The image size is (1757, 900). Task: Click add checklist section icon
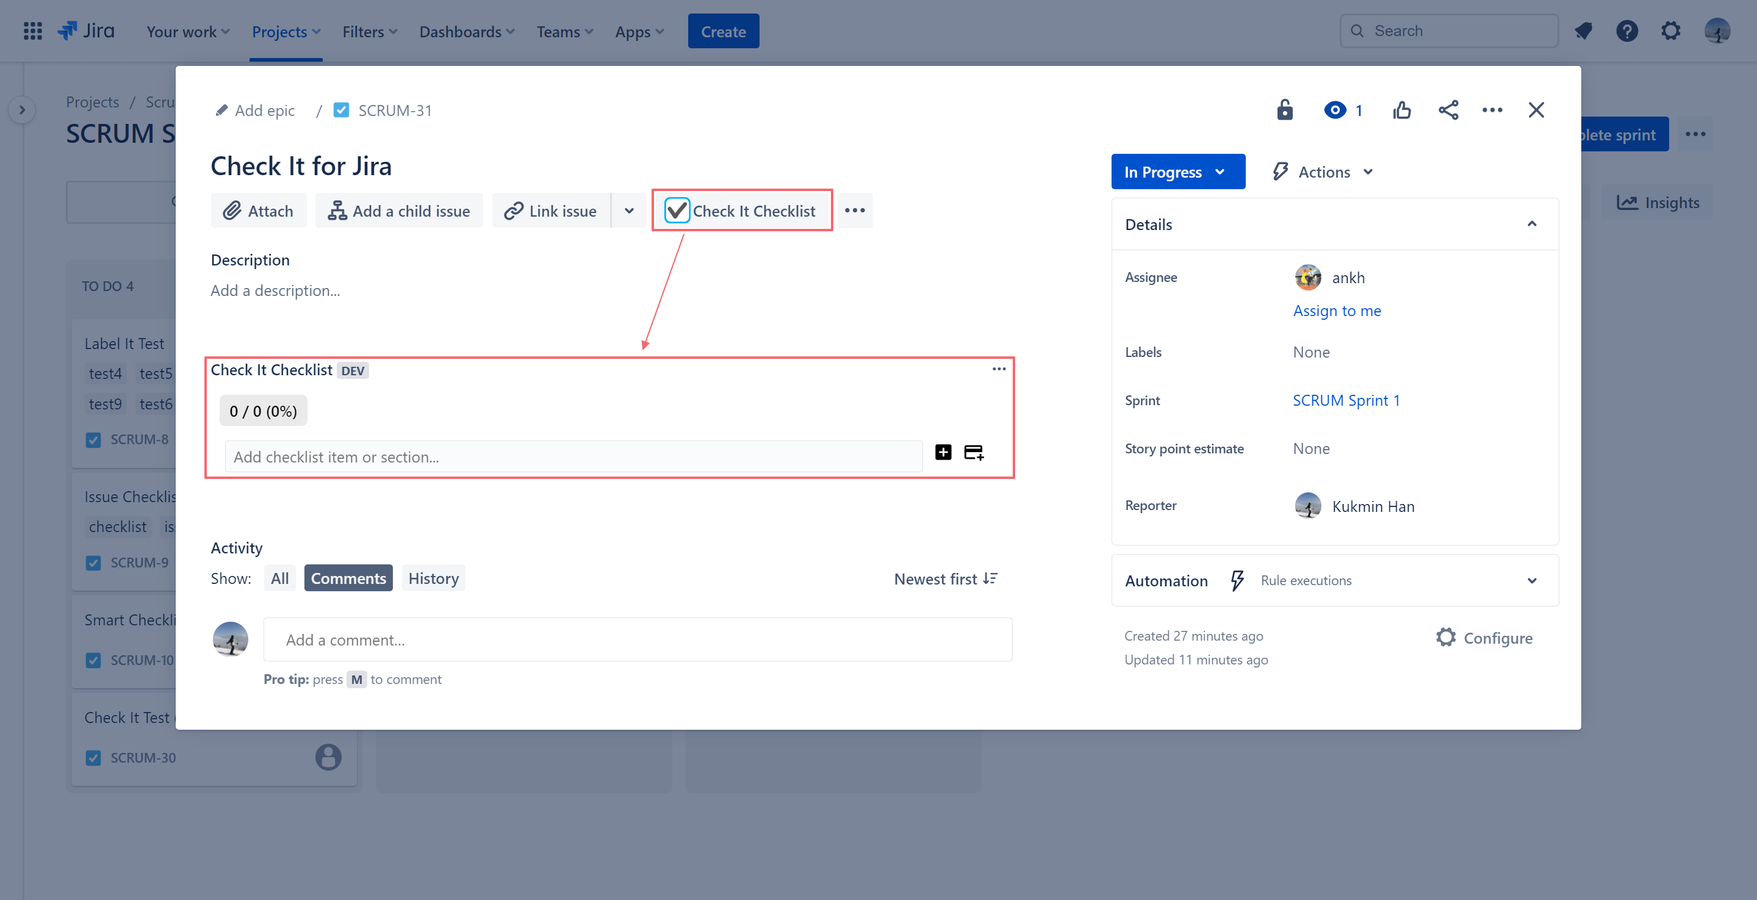[974, 453]
